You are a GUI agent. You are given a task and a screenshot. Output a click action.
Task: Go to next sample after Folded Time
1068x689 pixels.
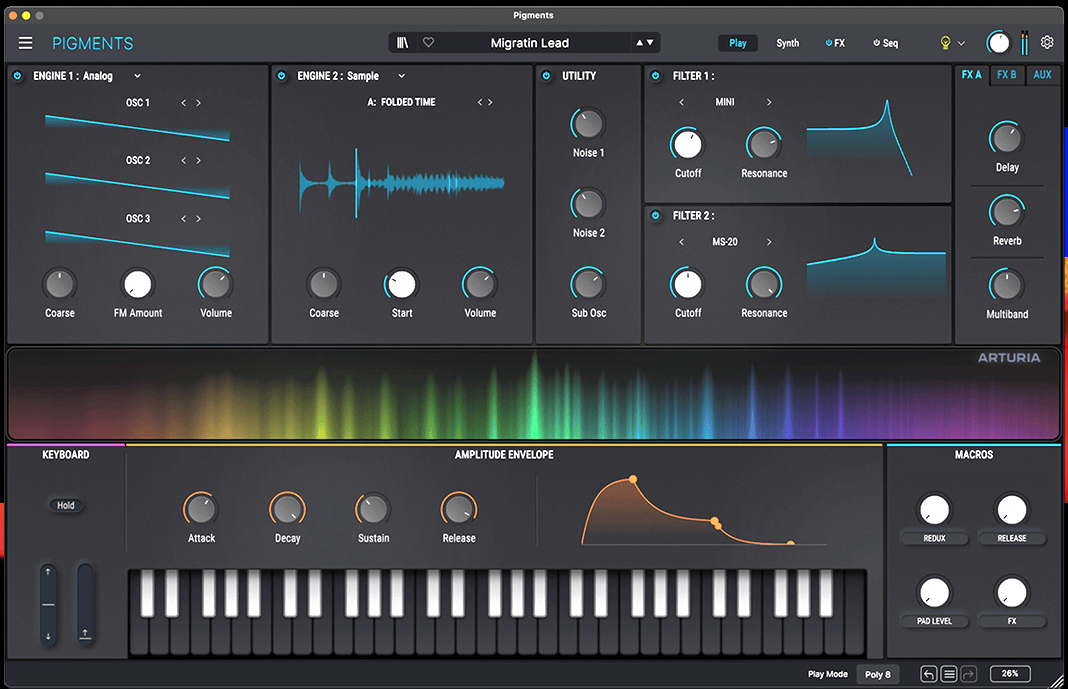click(x=490, y=102)
